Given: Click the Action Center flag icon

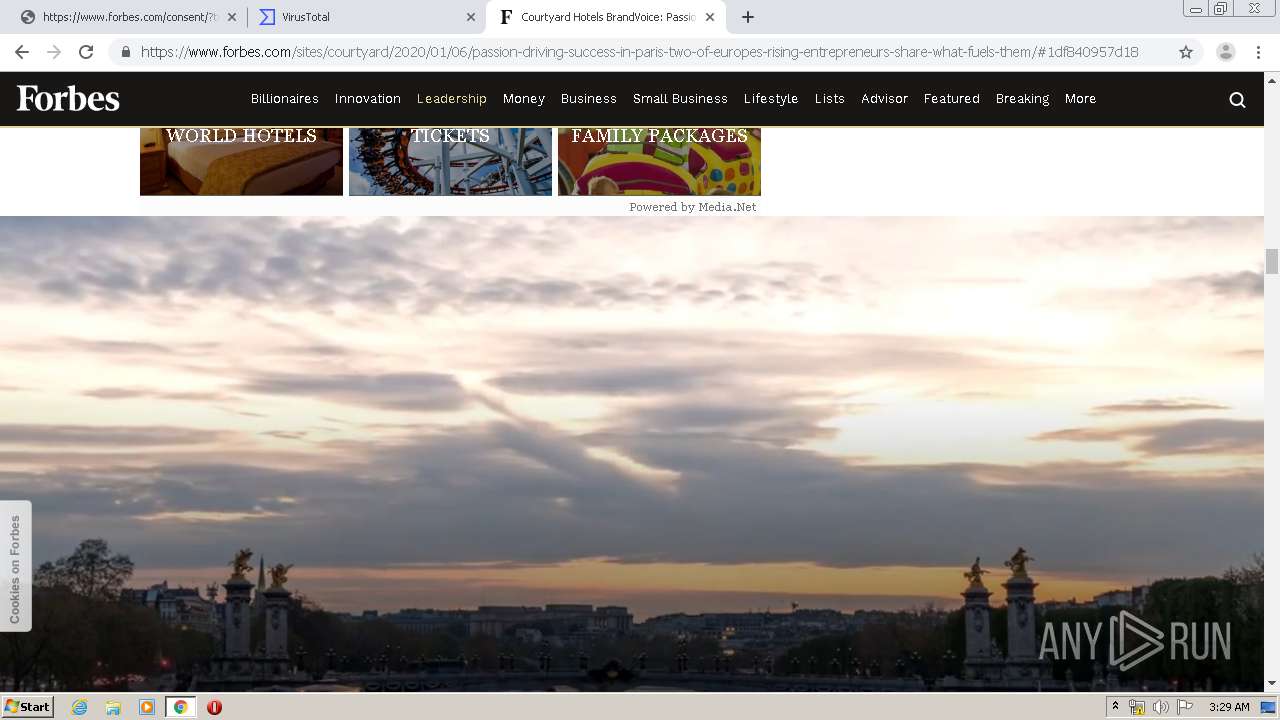Looking at the screenshot, I should [x=1185, y=707].
